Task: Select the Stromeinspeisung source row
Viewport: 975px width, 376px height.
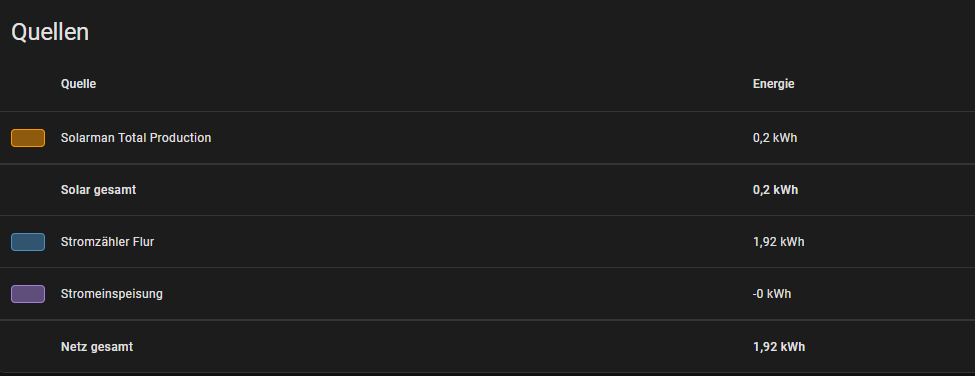Action: tap(488, 294)
